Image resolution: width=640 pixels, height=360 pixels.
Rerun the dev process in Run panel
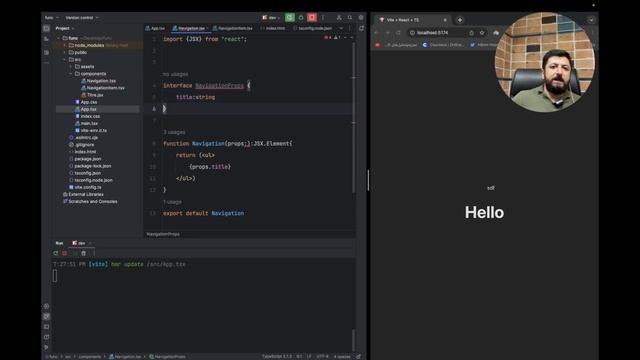56,253
